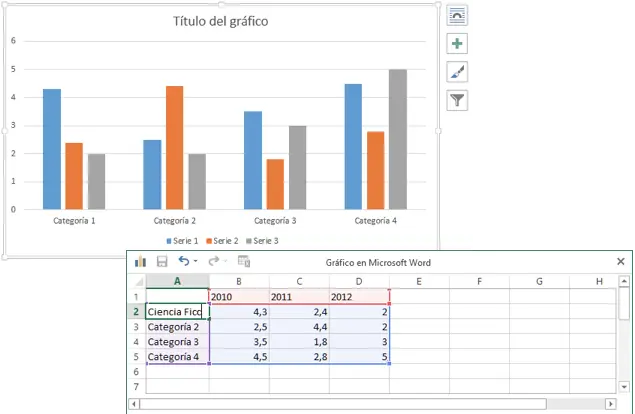This screenshot has height=414, width=635.
Task: Open Chart Styles paintbrush button
Action: pos(457,72)
